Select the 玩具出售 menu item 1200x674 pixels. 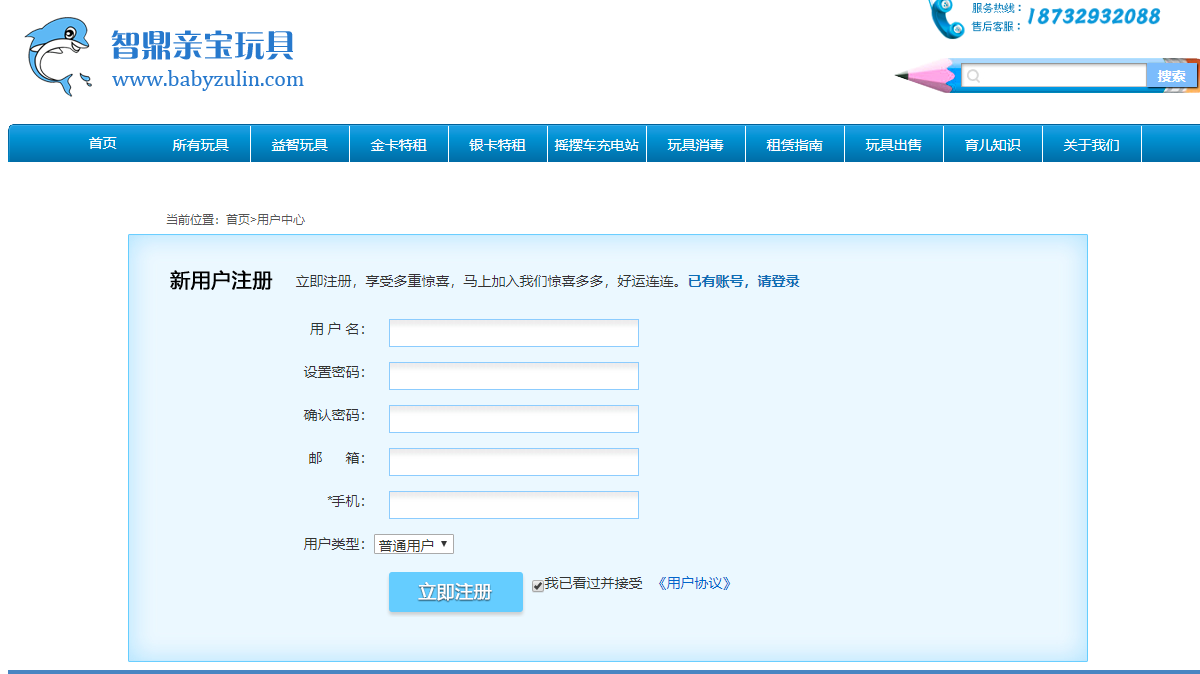click(x=893, y=144)
